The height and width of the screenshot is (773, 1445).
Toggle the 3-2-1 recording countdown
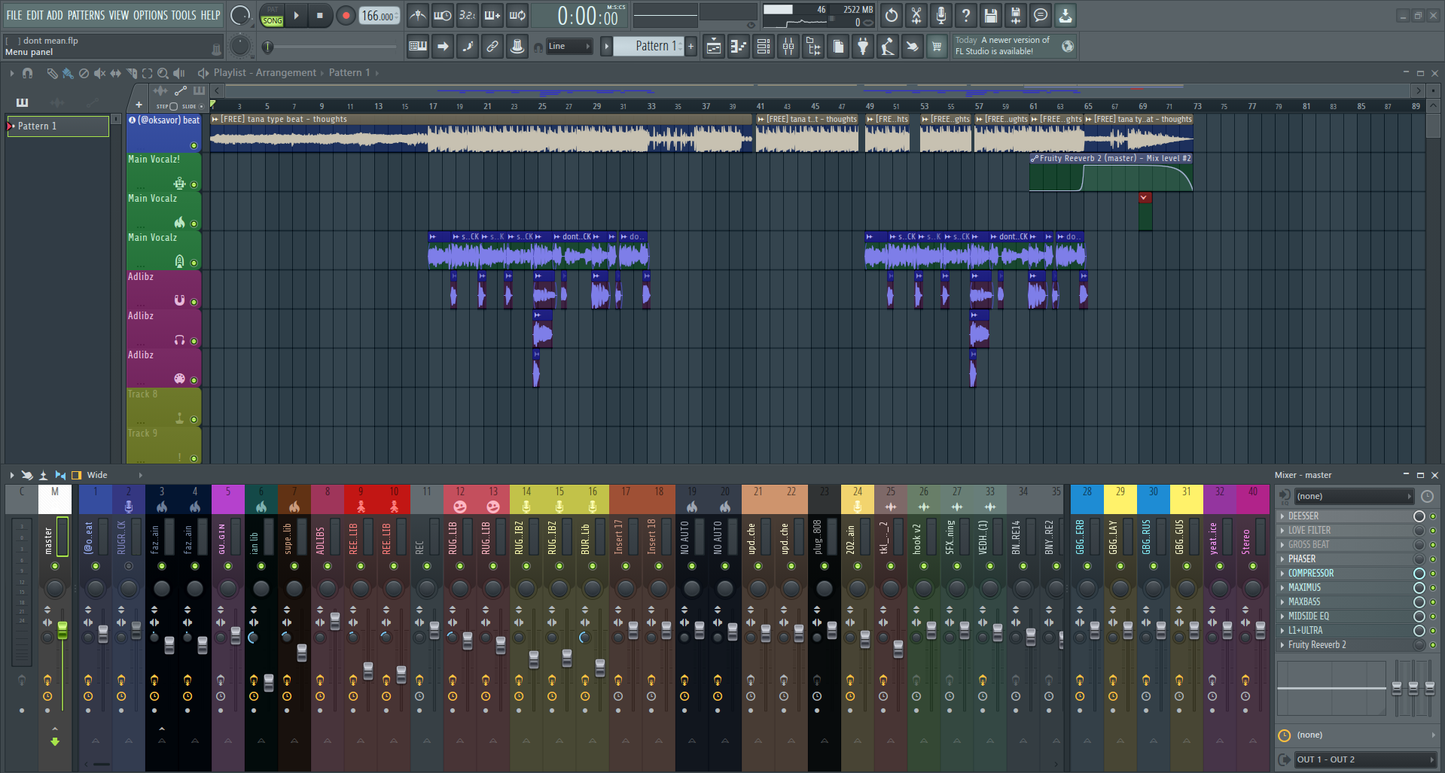tap(467, 15)
